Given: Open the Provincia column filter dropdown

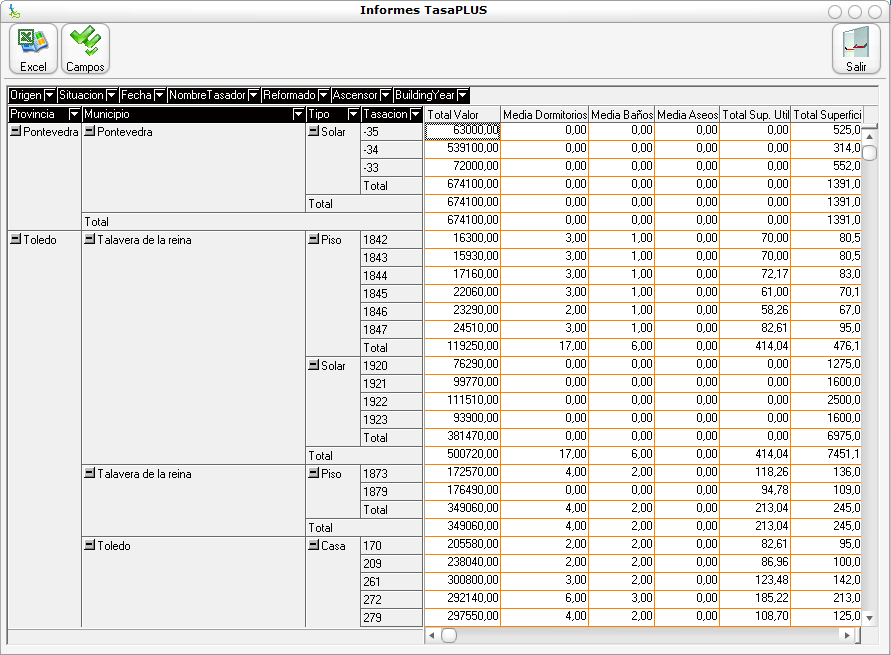Looking at the screenshot, I should 73,115.
